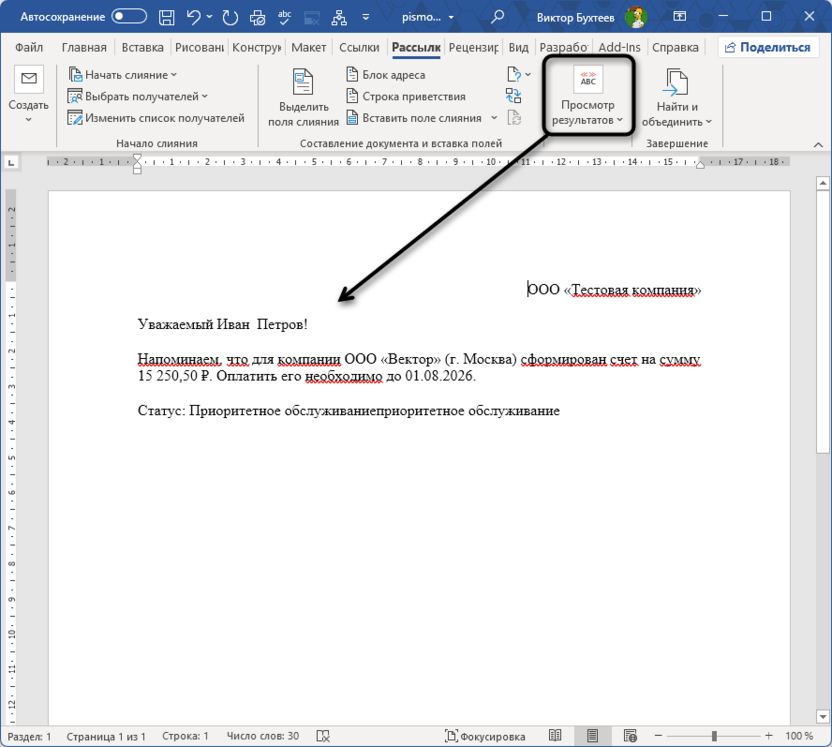Click the Update Labels icon

514,118
